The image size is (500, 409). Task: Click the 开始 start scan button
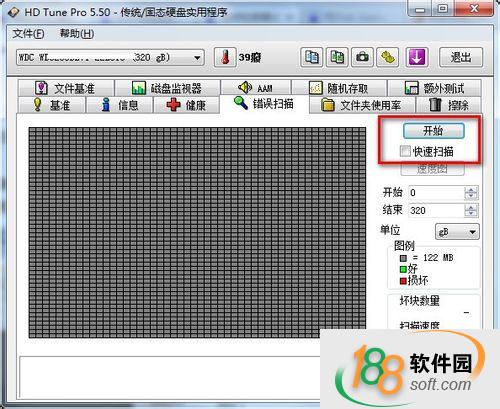coord(433,131)
